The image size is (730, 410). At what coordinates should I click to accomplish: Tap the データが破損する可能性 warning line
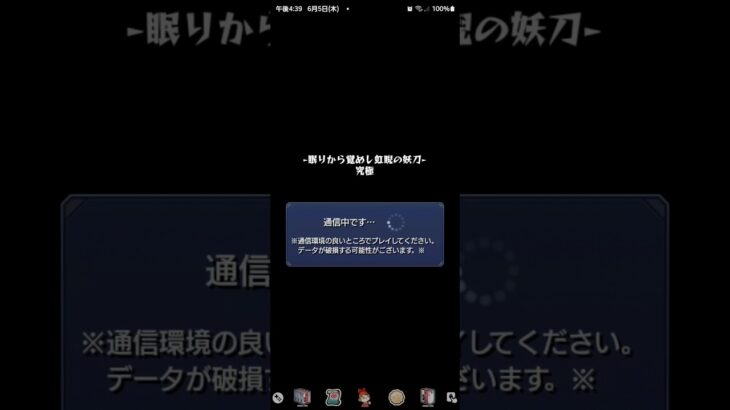[361, 250]
